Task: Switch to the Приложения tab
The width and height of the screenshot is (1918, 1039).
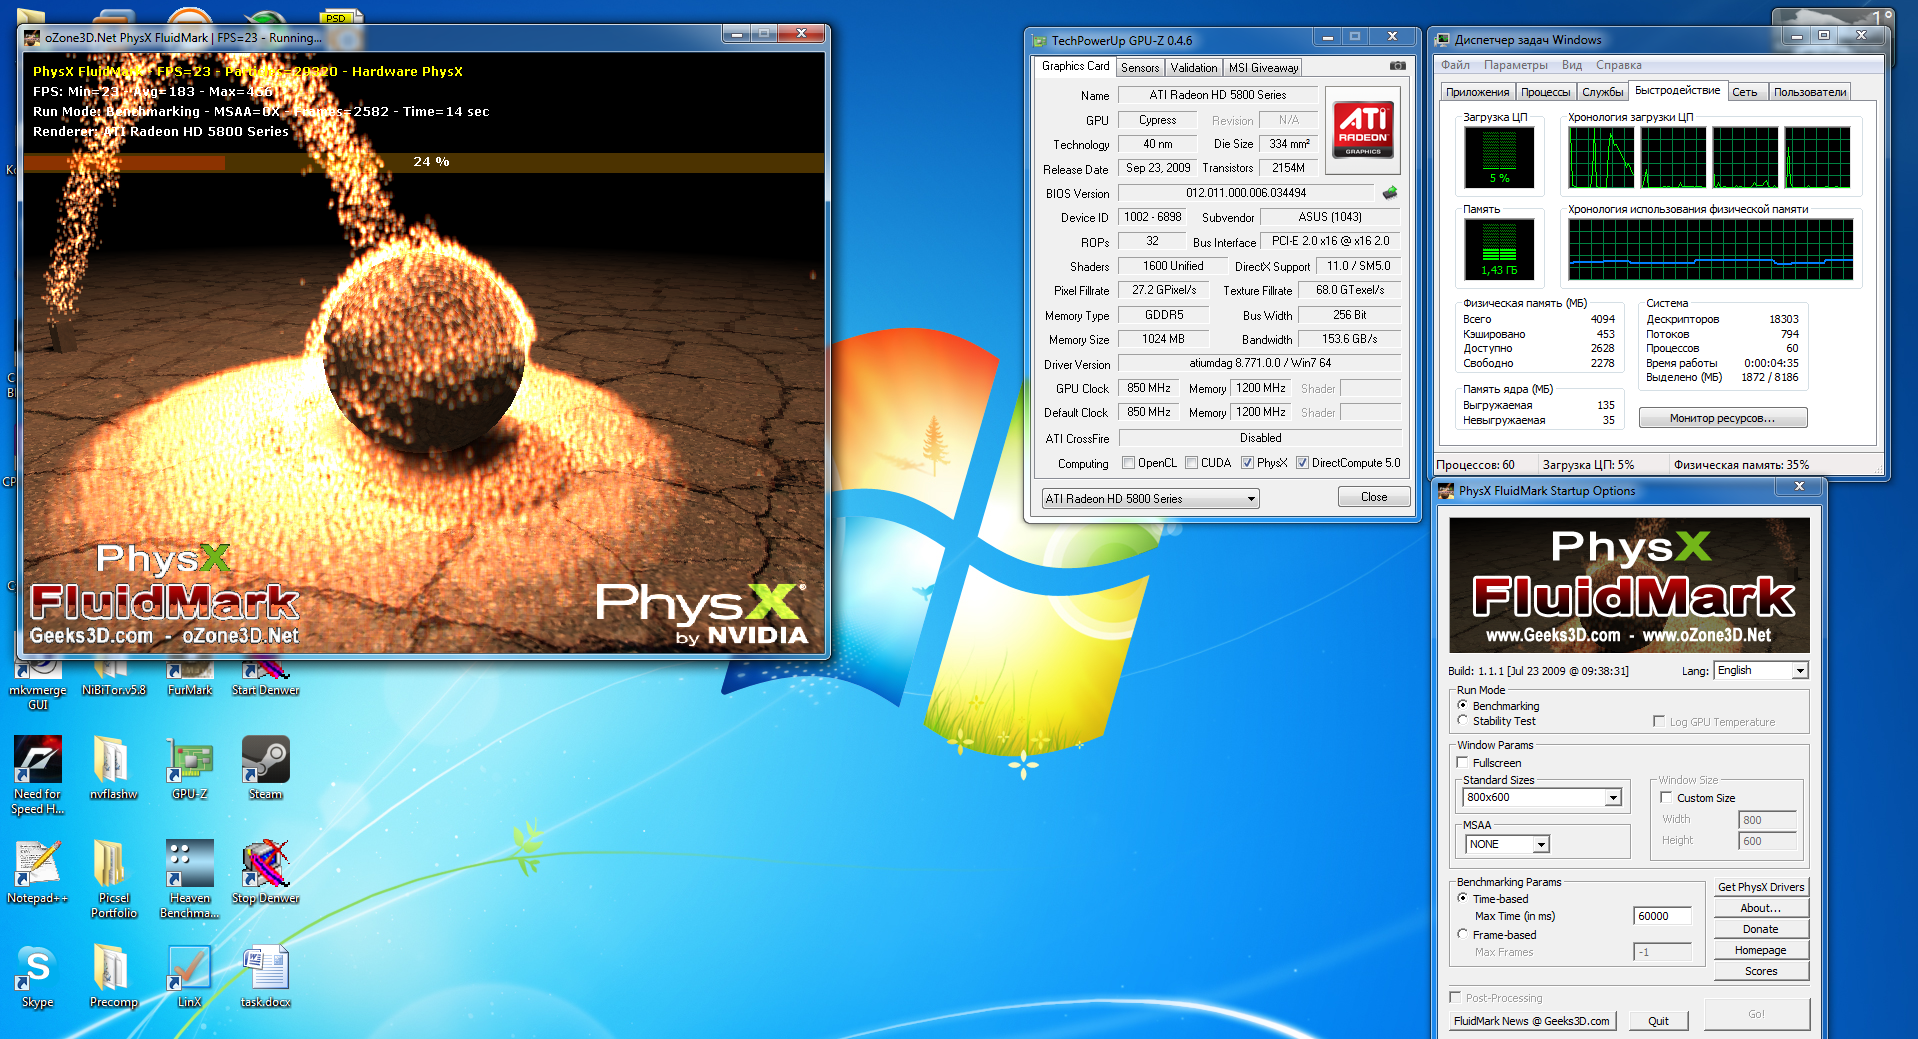Action: tap(1478, 92)
